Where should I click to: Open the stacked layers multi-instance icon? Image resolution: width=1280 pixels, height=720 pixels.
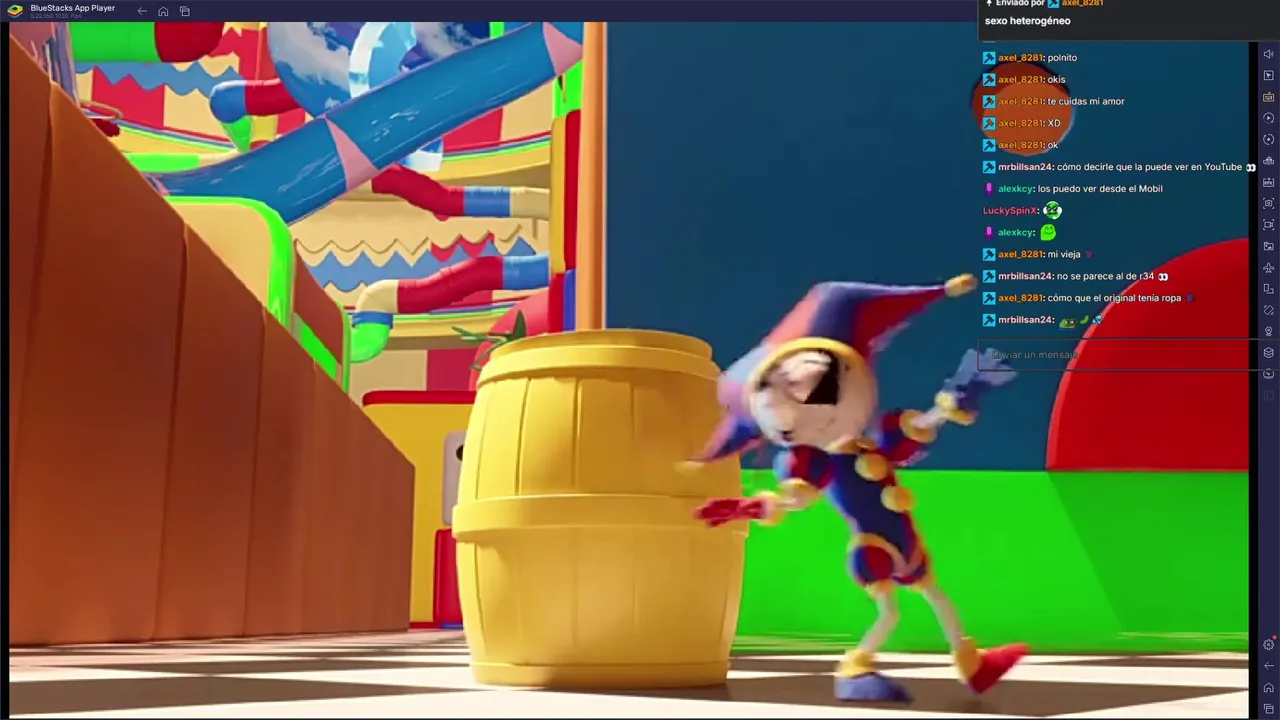1269,352
